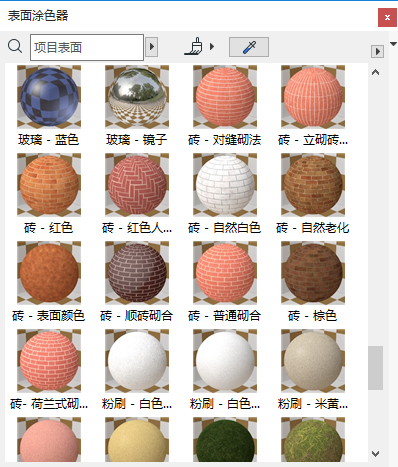Choose the dark green grass sphere

(x=225, y=439)
